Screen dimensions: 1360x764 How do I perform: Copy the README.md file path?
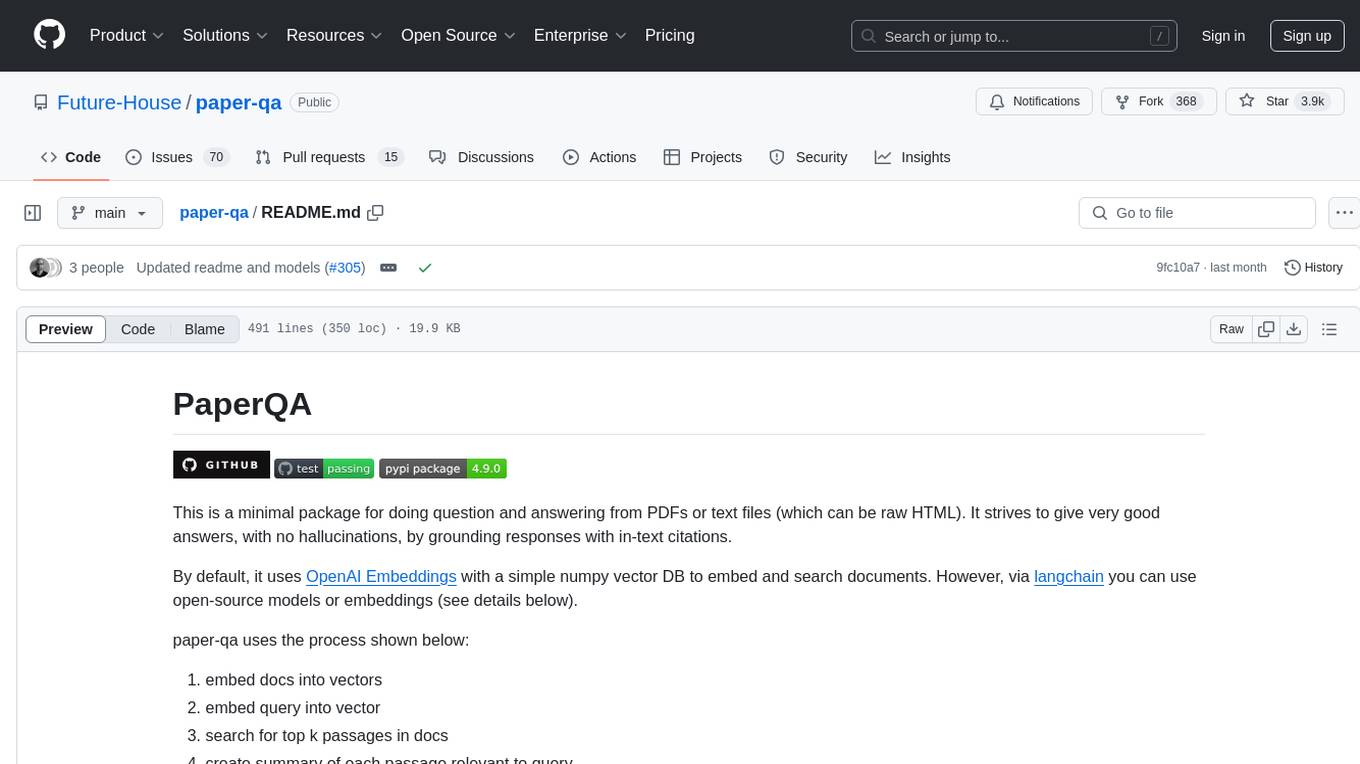pyautogui.click(x=376, y=213)
